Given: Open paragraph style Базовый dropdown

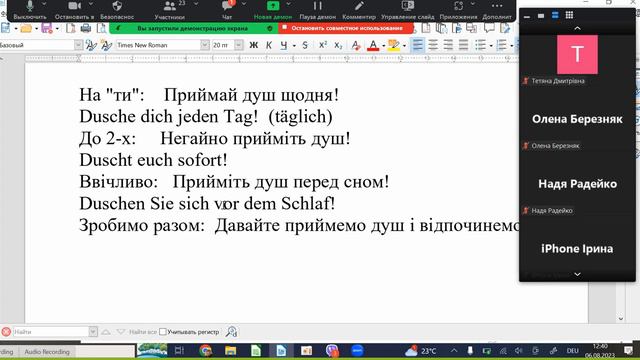Looking at the screenshot, I should coord(78,45).
